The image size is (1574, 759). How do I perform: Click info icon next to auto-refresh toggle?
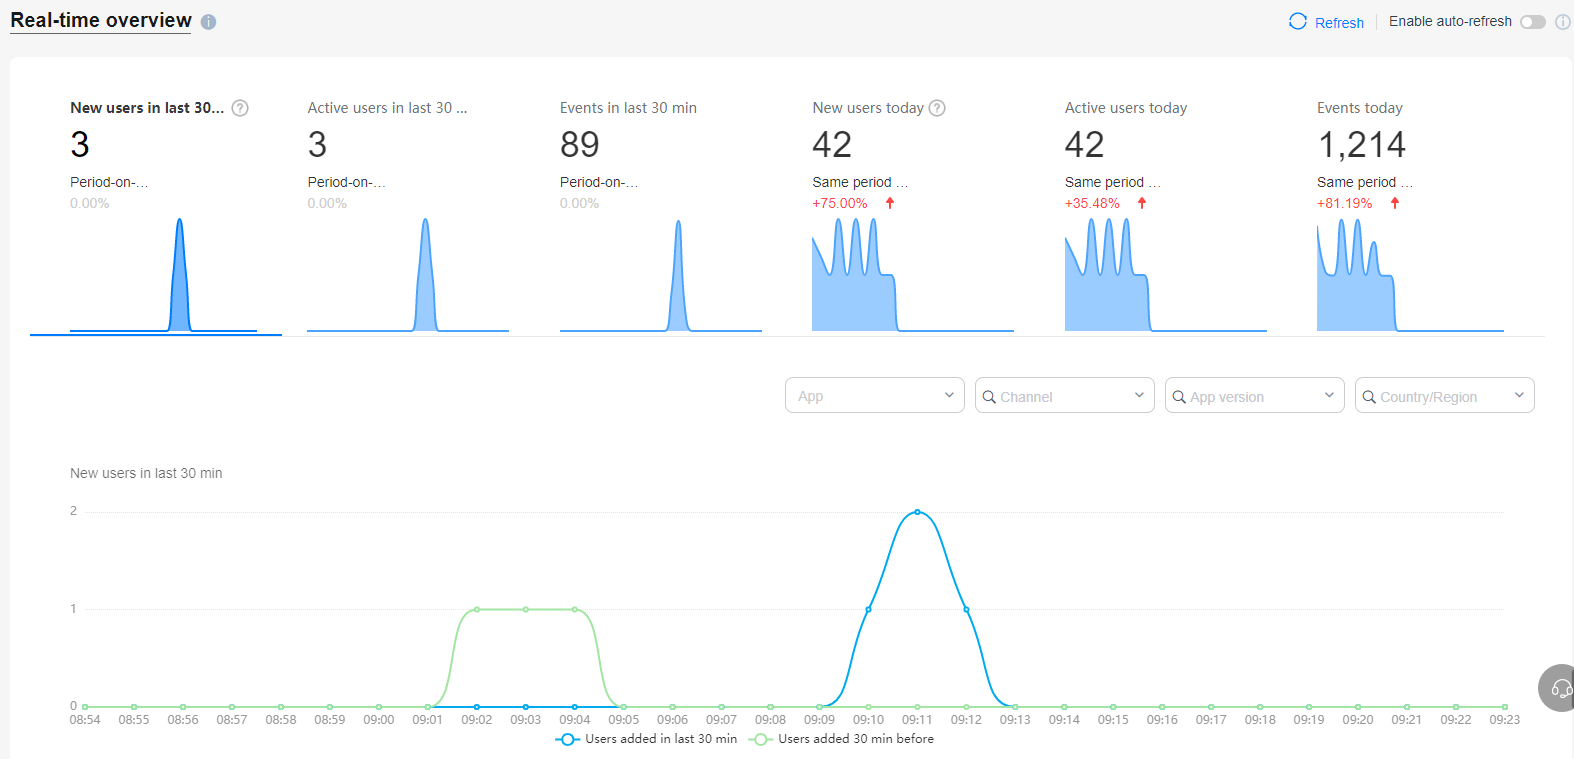[1562, 22]
